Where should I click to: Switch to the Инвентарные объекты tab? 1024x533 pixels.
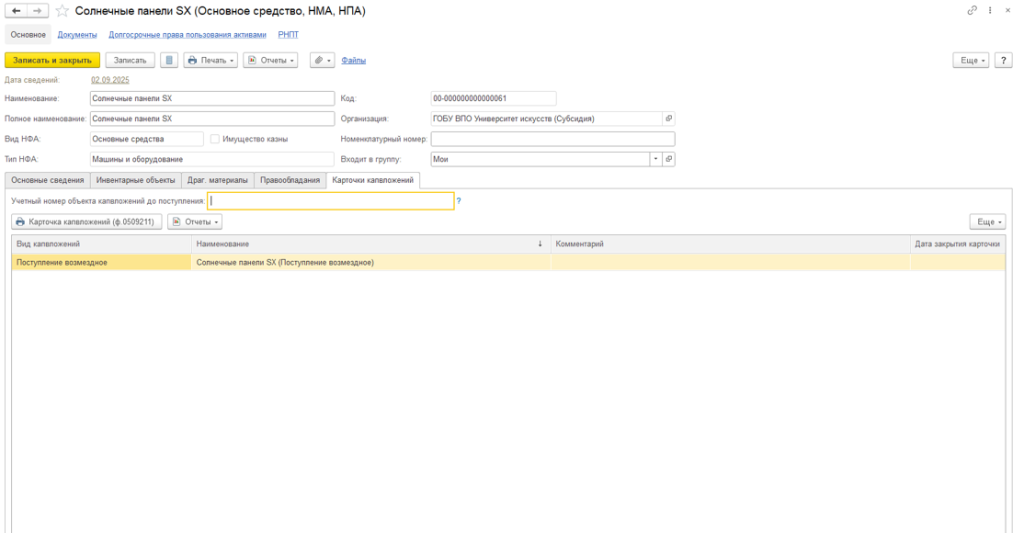coord(135,180)
